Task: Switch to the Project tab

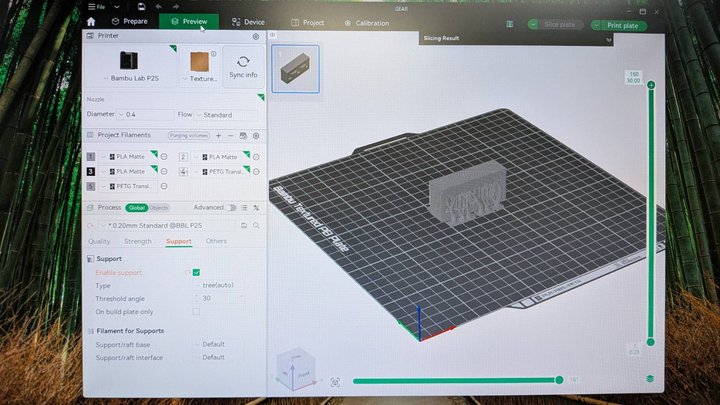Action: coord(307,22)
